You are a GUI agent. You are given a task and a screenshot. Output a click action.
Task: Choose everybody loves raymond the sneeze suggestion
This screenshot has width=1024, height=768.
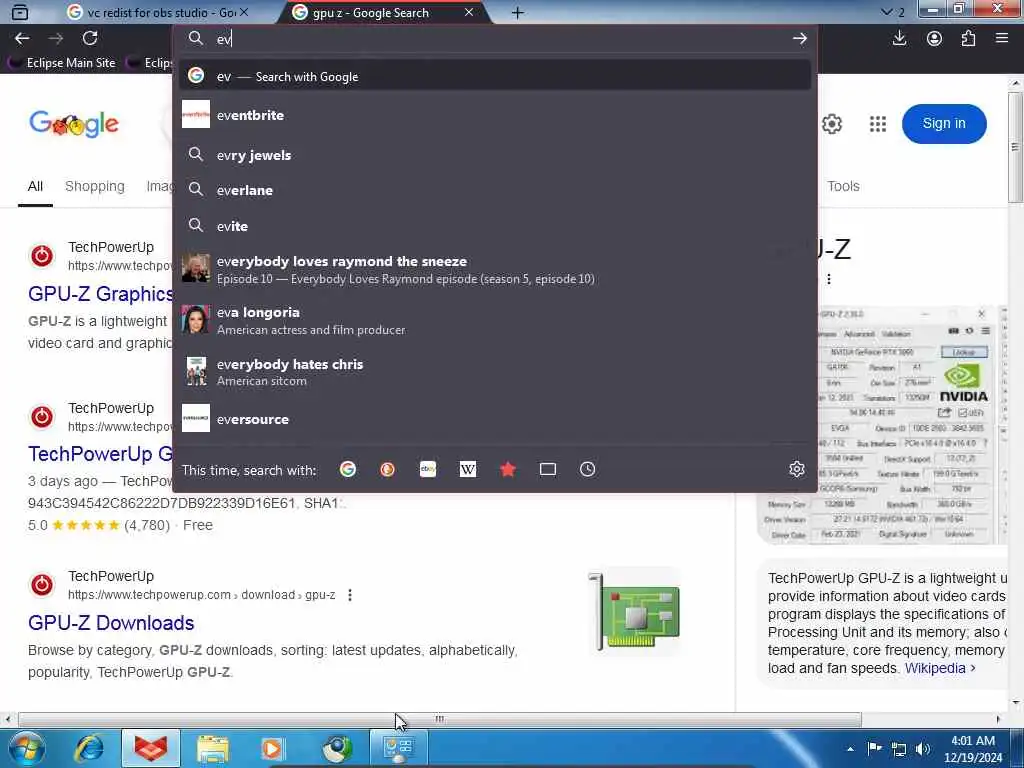click(x=495, y=269)
